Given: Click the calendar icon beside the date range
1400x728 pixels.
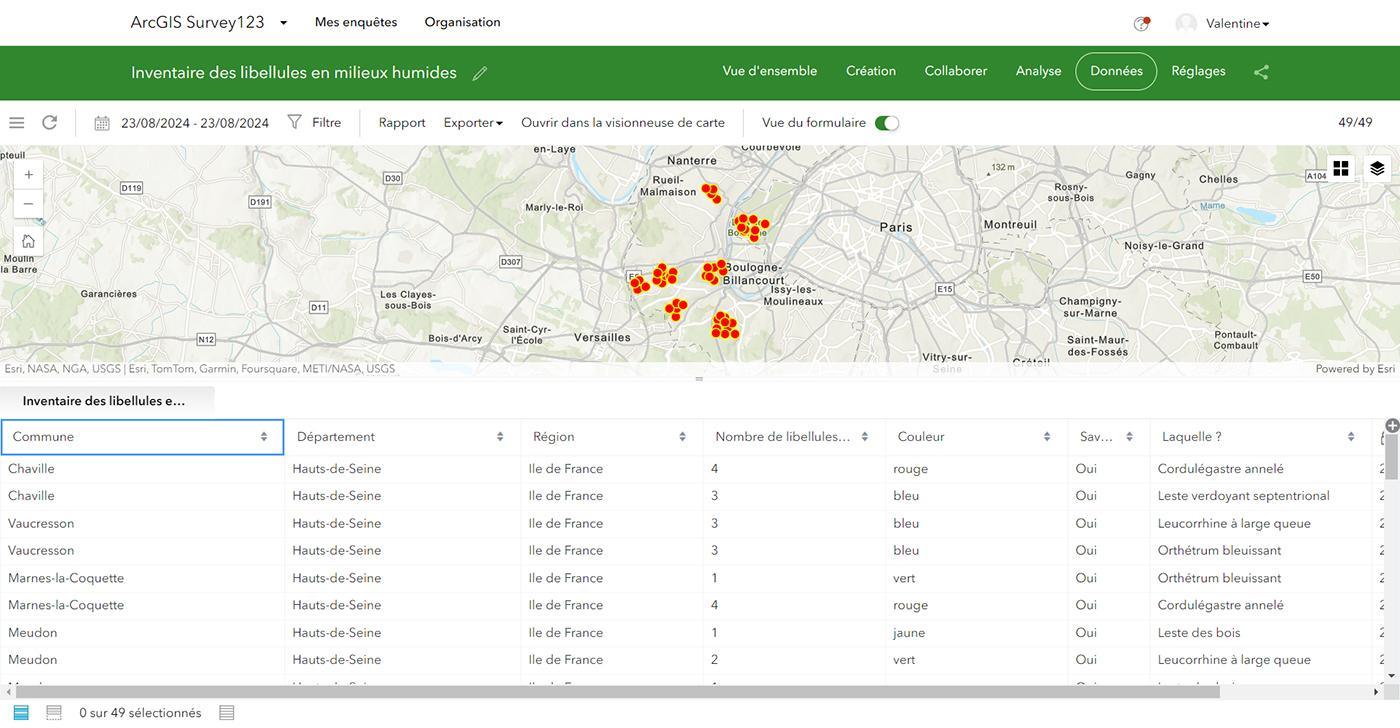Looking at the screenshot, I should 102,123.
